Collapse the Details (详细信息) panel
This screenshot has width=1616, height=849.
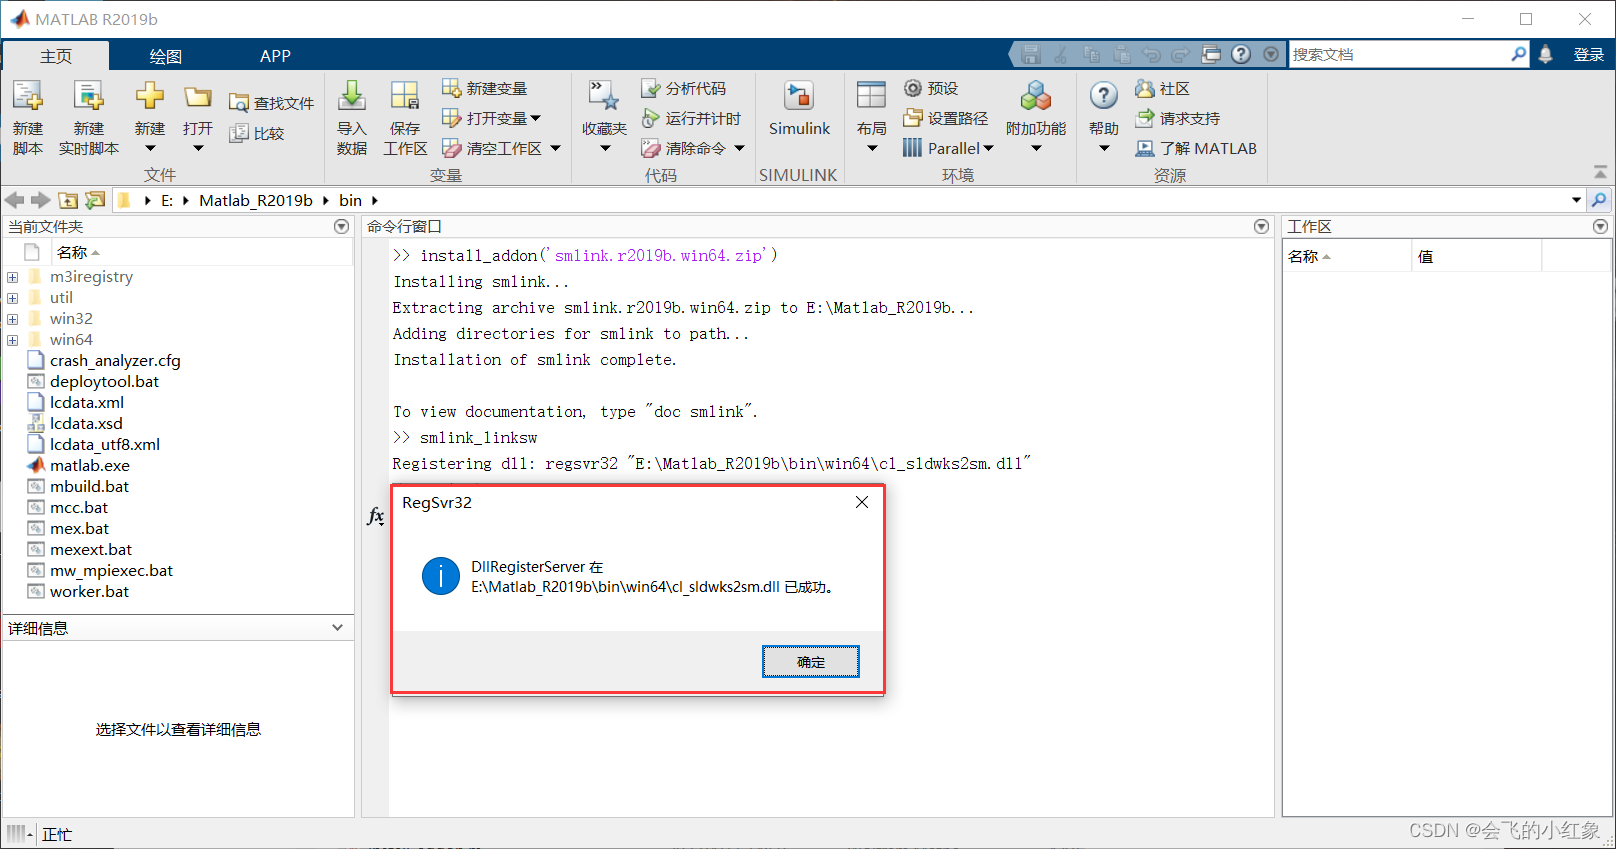337,628
